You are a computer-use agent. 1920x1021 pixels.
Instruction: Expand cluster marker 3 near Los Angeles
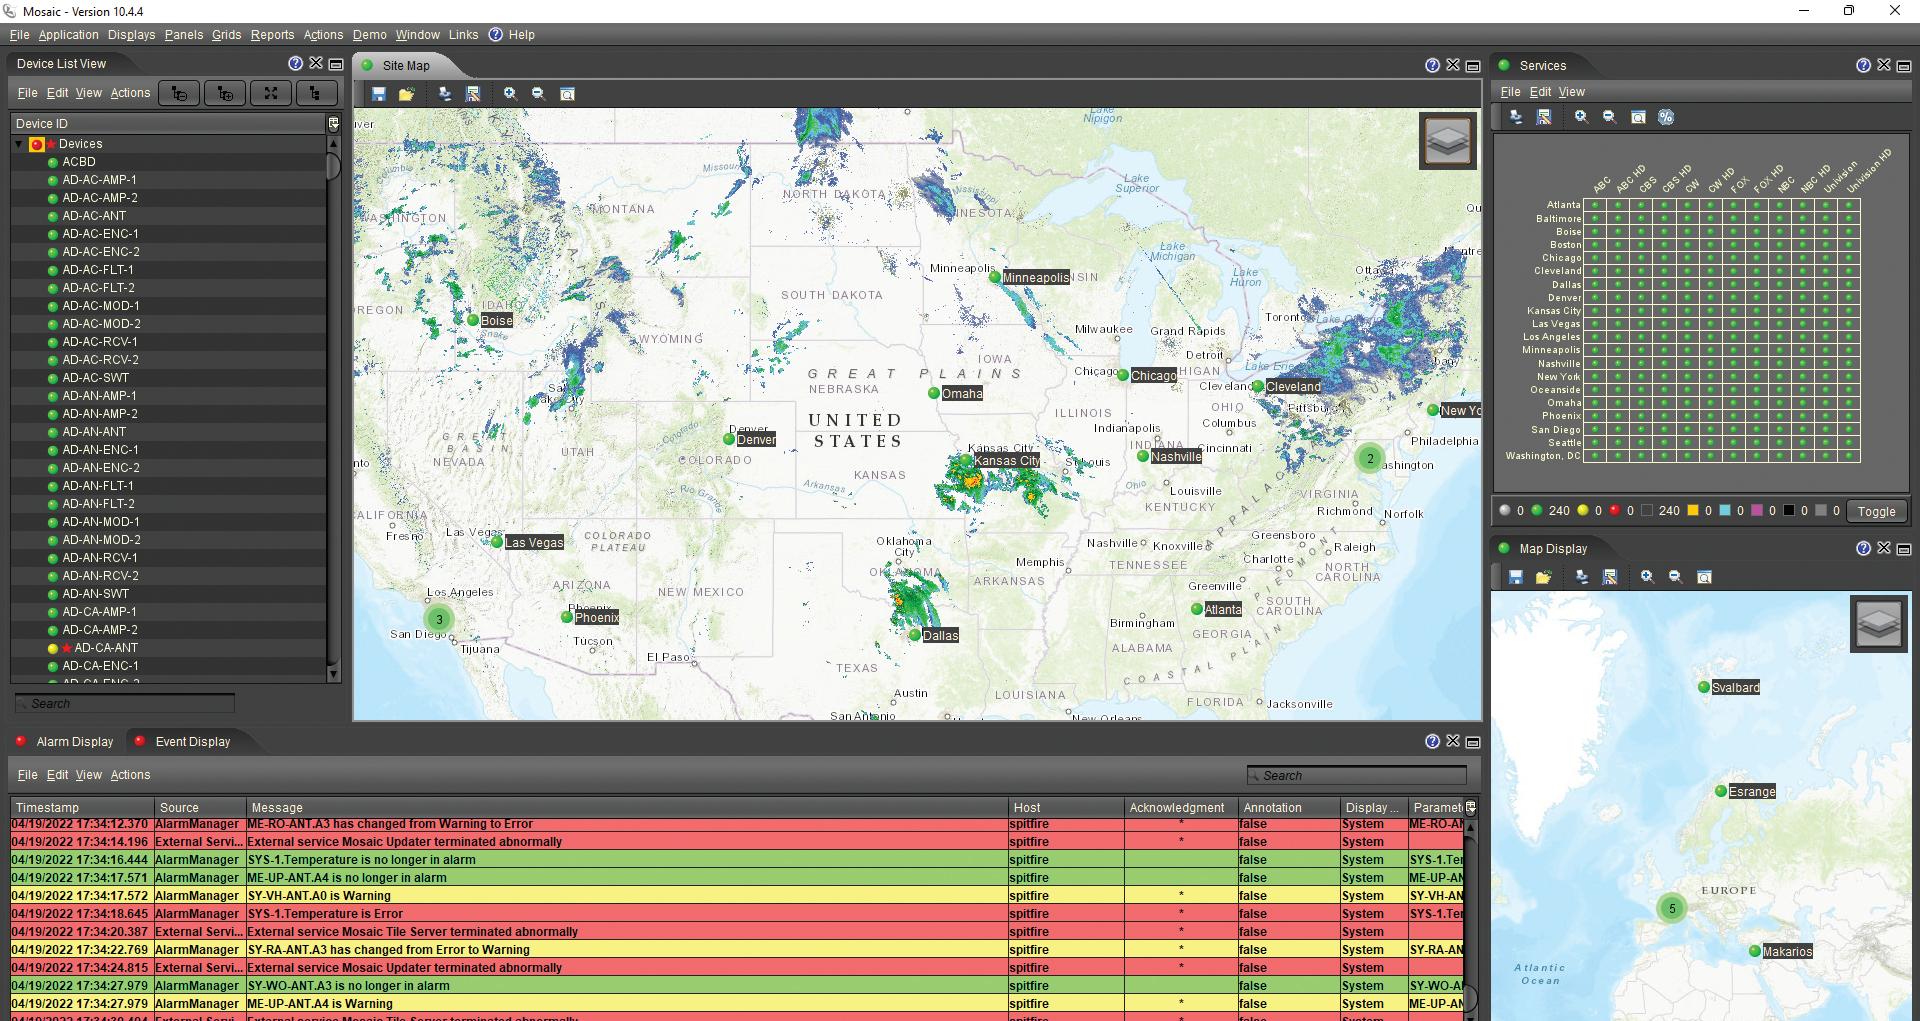[x=438, y=619]
